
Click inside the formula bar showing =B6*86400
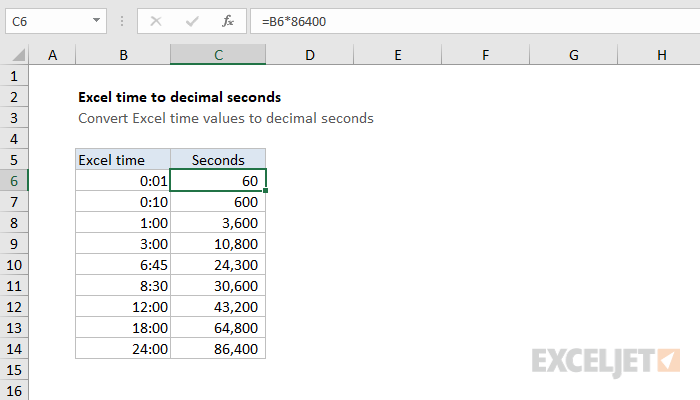click(475, 21)
